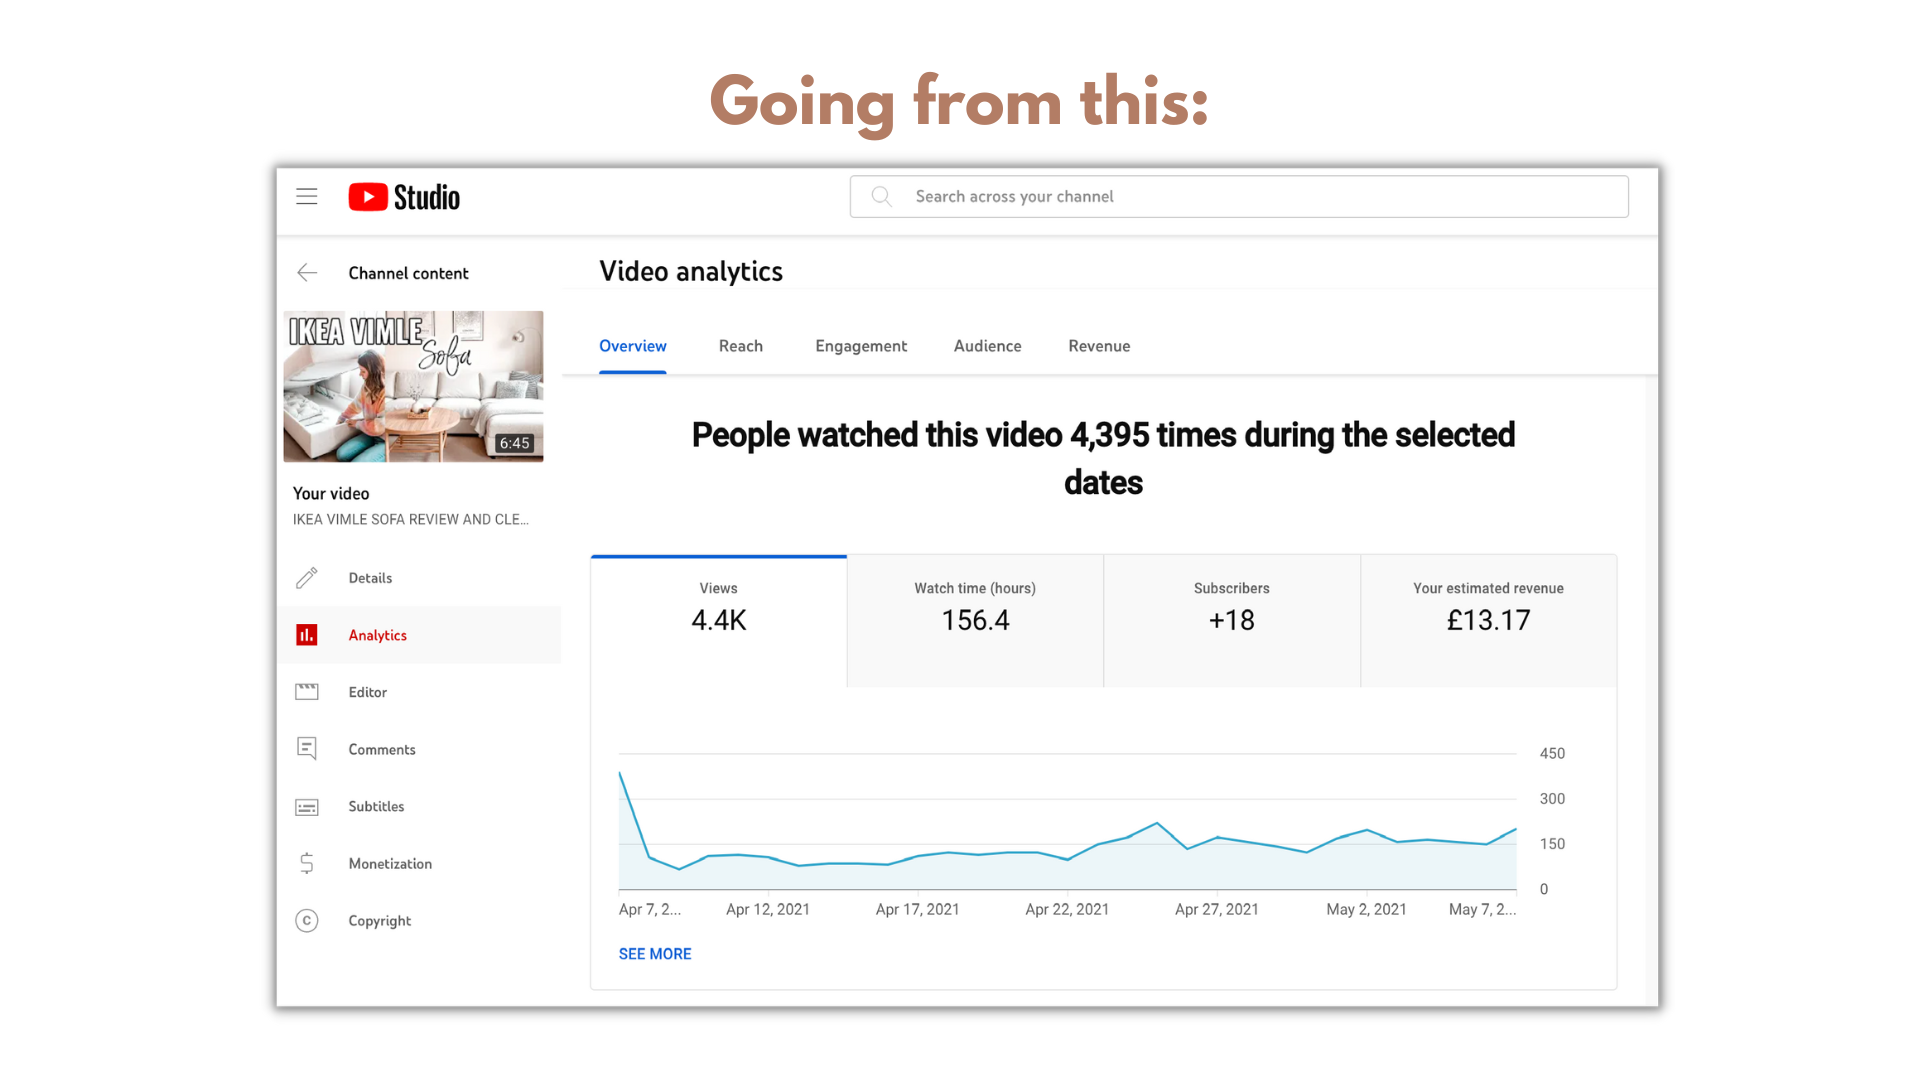Click the Comments speech bubble icon
1920x1080 pixels.
click(x=307, y=749)
